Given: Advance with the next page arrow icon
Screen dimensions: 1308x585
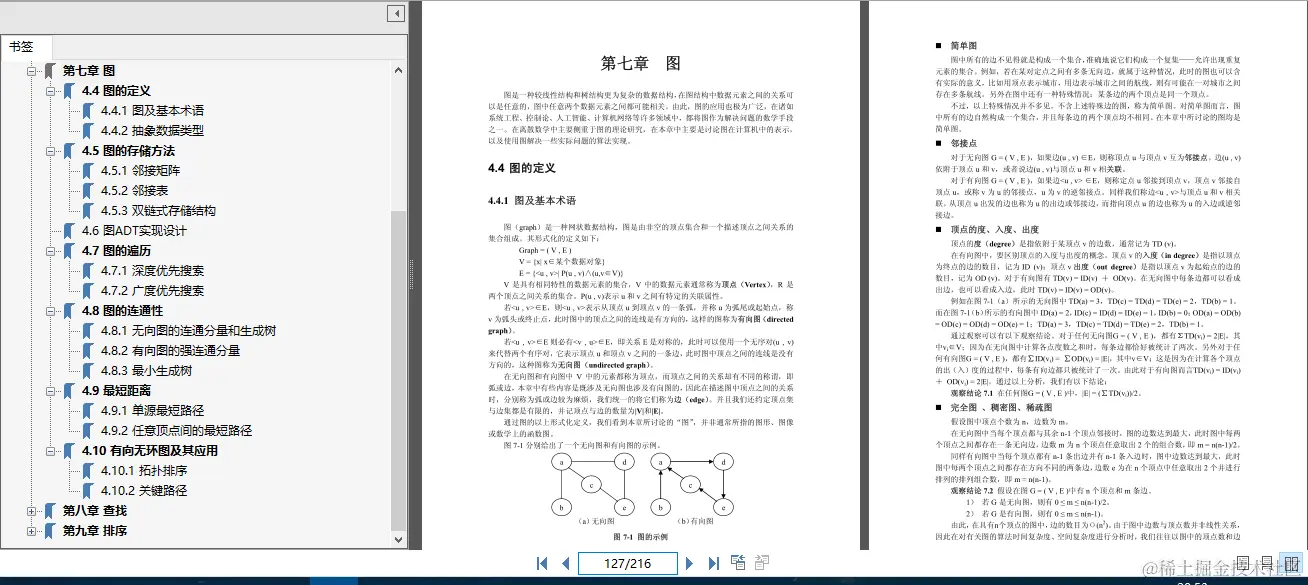Looking at the screenshot, I should pos(690,563).
